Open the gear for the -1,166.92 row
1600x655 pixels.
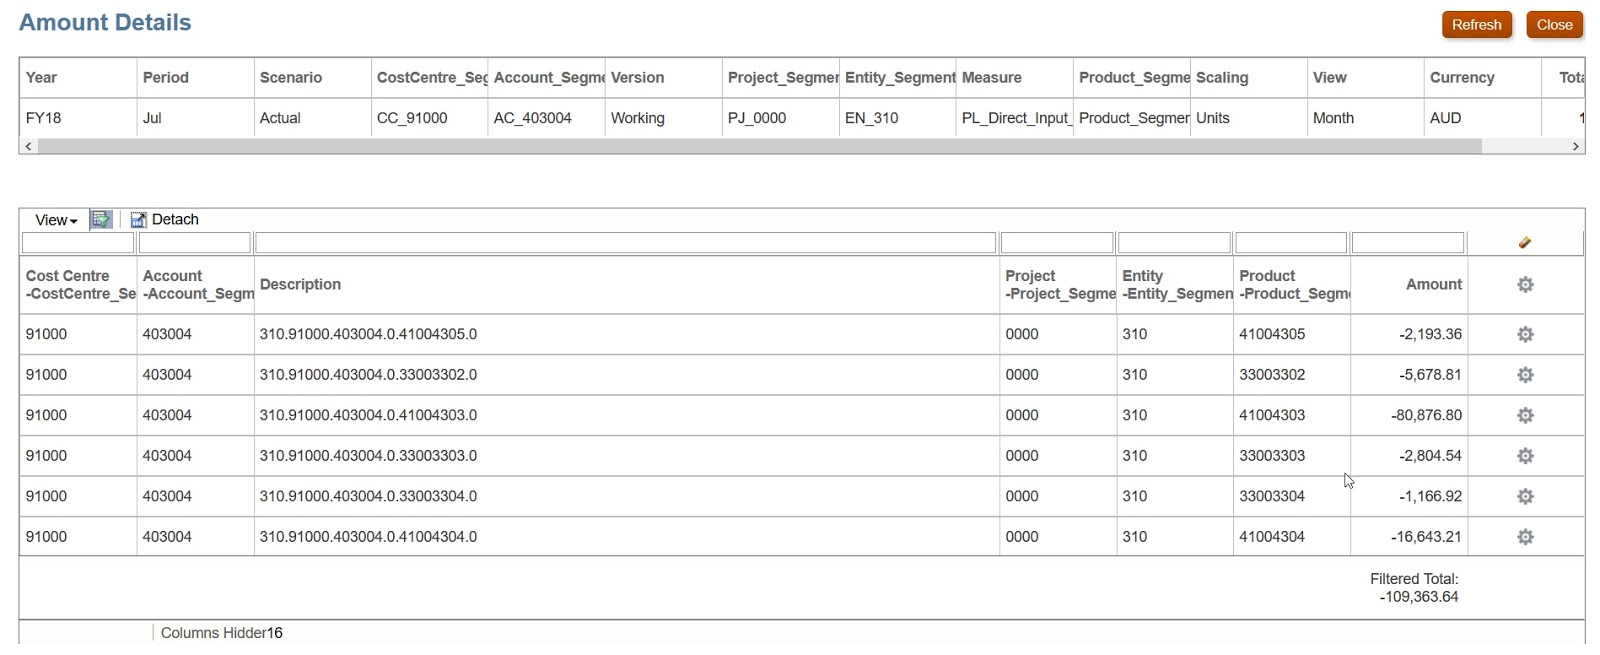pos(1525,497)
